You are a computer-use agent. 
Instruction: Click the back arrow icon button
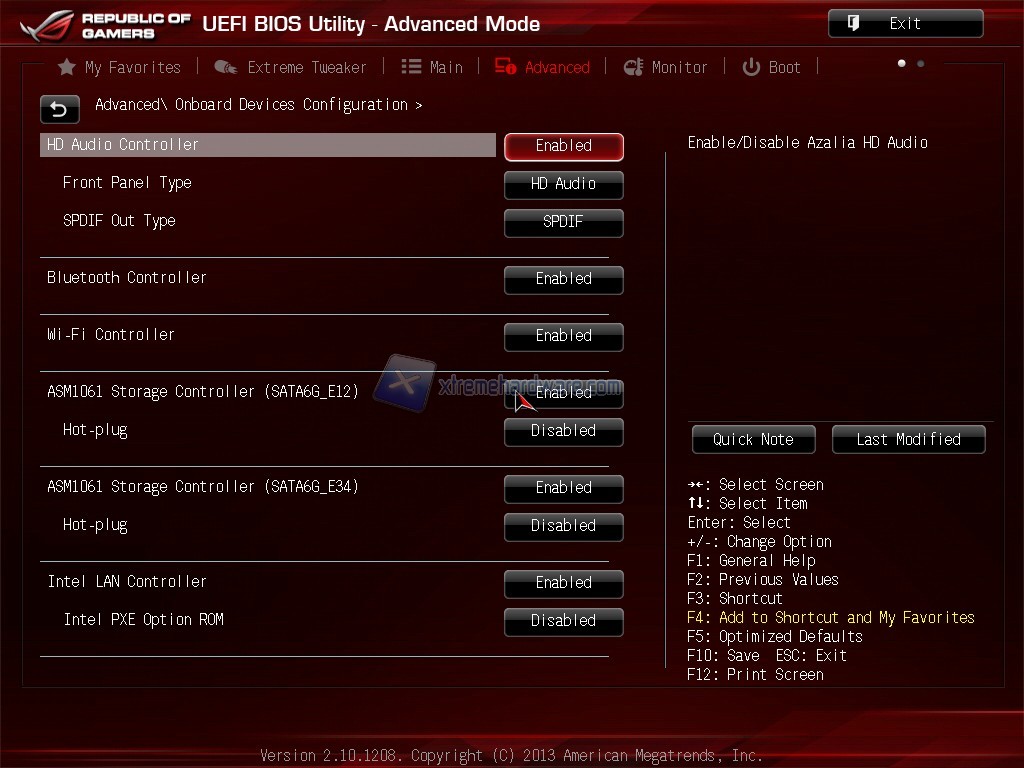[59, 109]
